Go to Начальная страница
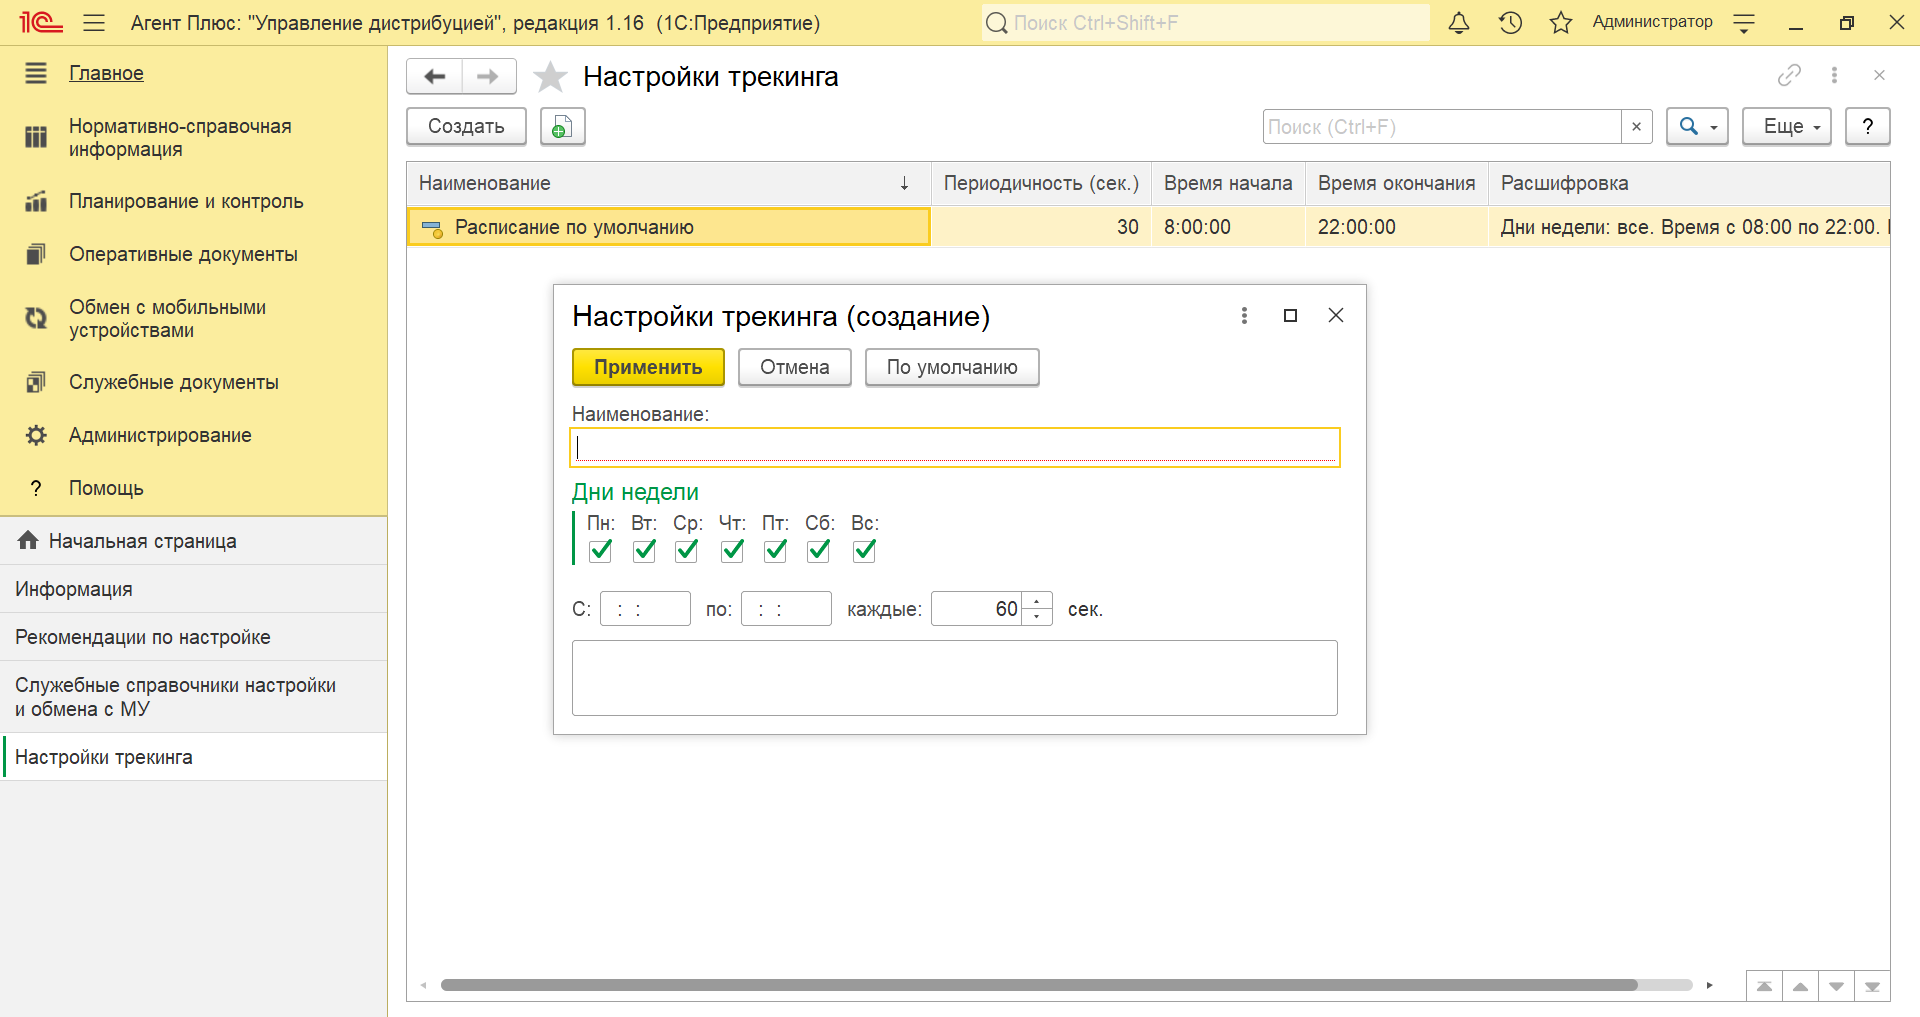Viewport: 1920px width, 1017px height. tap(194, 541)
